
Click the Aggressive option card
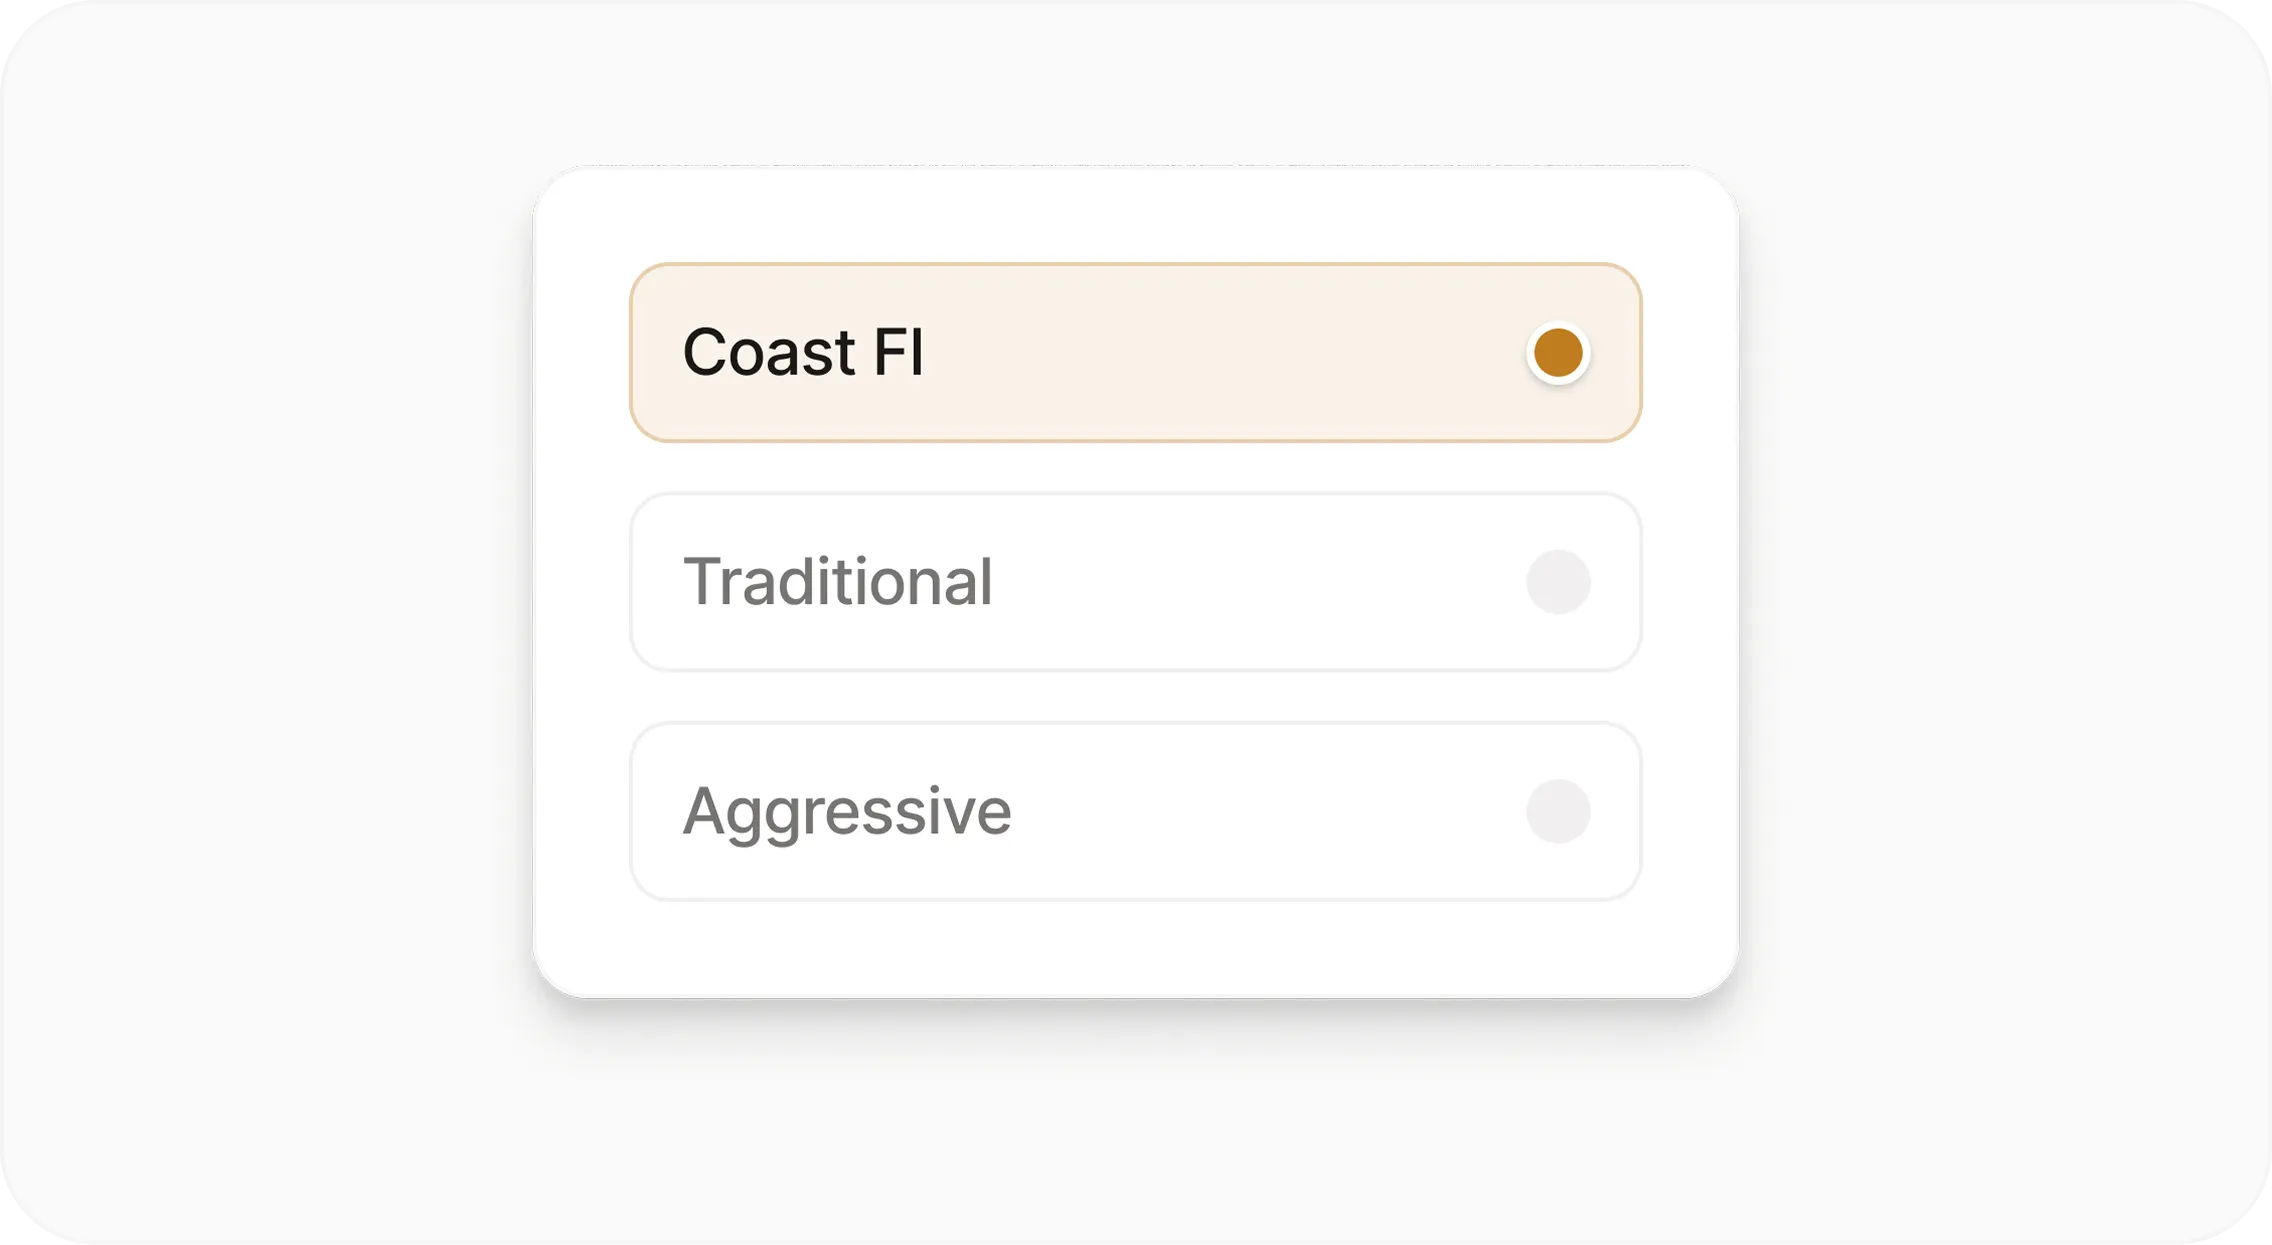[x=1135, y=810]
